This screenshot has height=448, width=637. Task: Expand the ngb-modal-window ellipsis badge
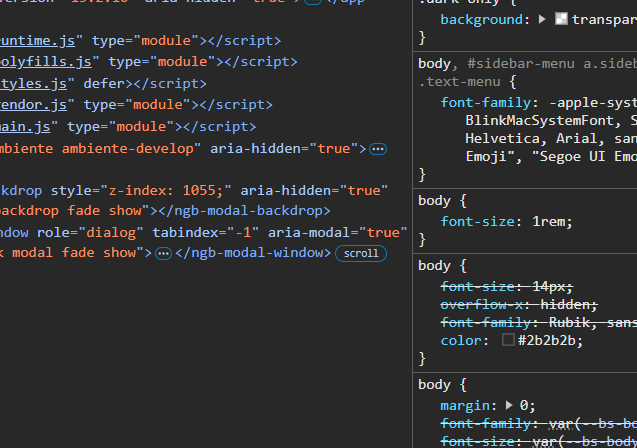point(163,253)
